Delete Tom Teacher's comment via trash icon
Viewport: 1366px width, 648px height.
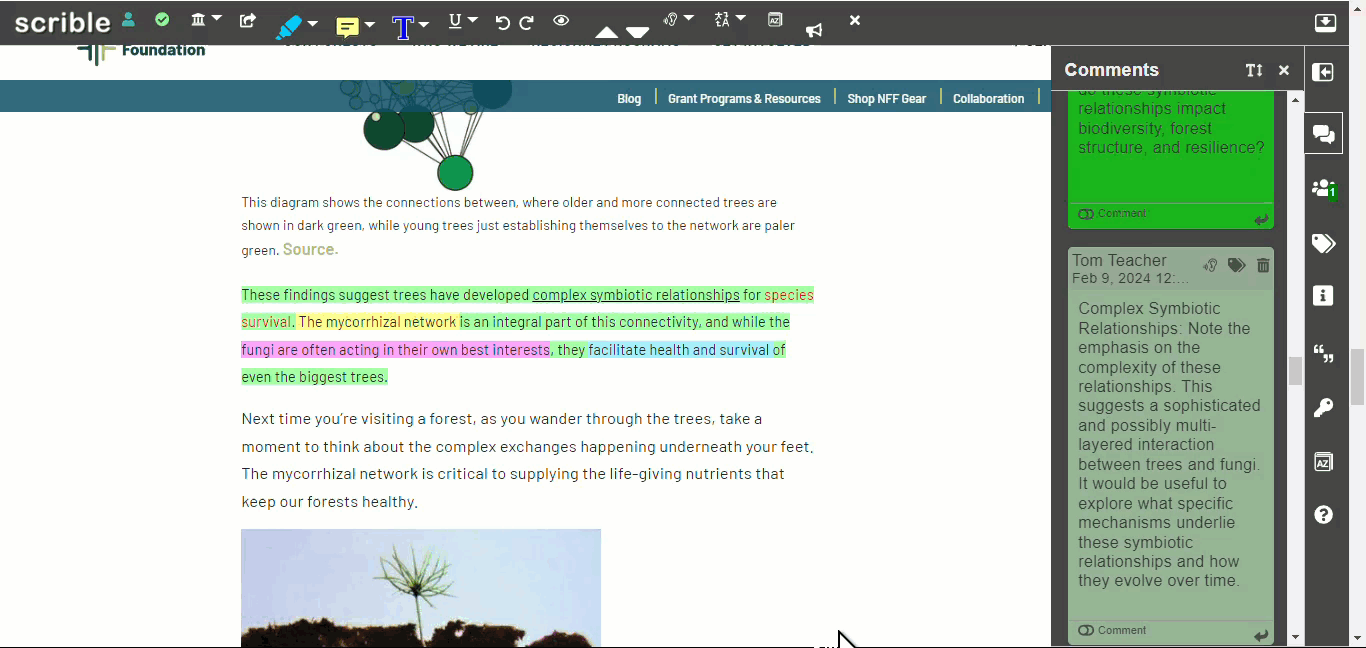pos(1263,265)
